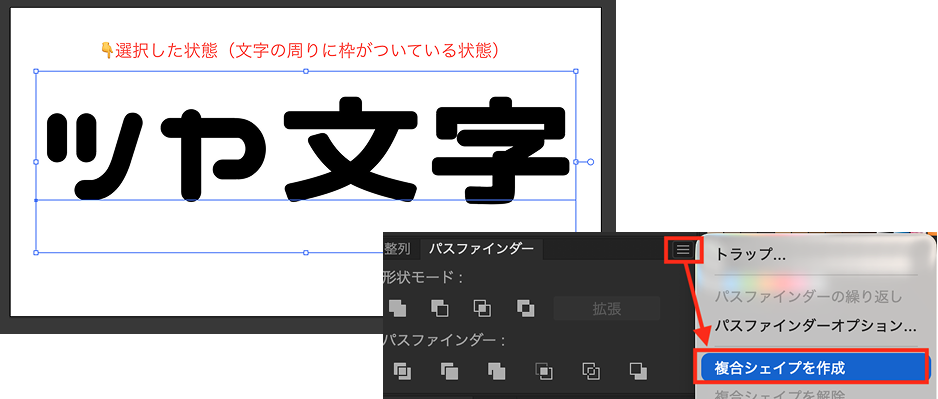
Task: Click the bottom-left bounding box handle
Action: (x=36, y=252)
